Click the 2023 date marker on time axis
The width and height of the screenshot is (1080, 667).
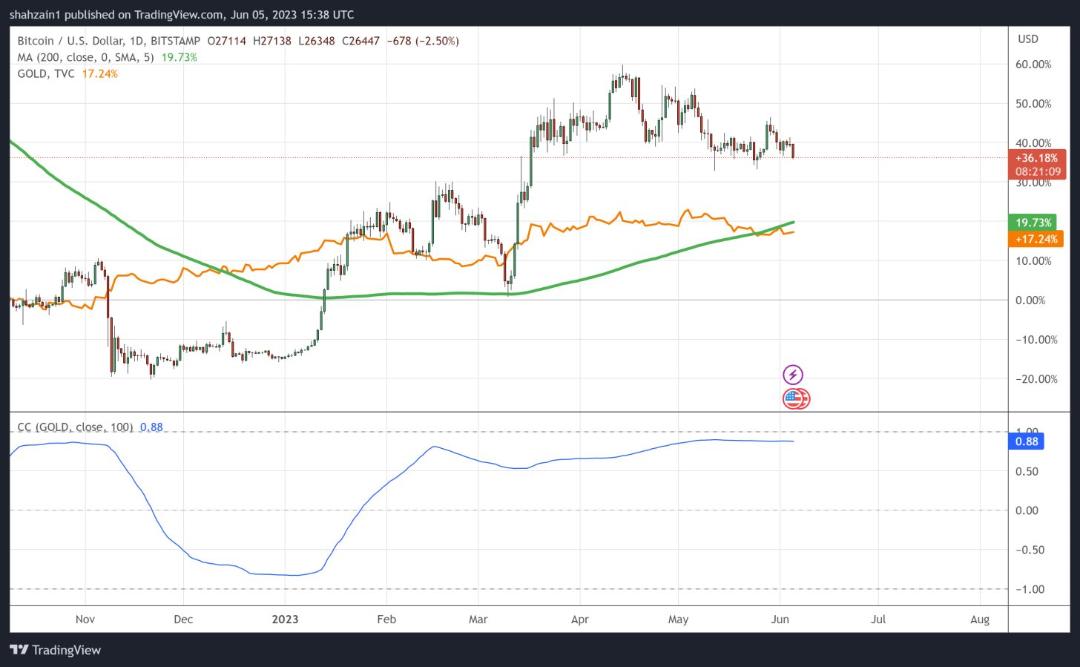coord(285,619)
